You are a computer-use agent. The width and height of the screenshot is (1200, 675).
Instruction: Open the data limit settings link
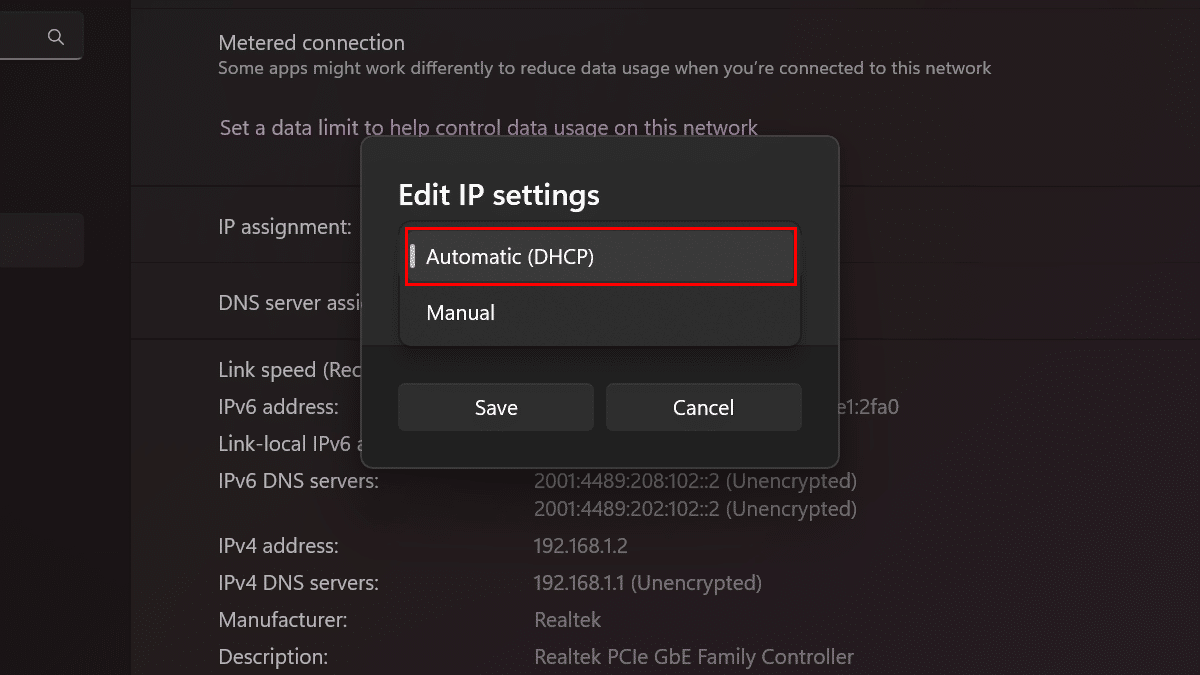click(488, 128)
